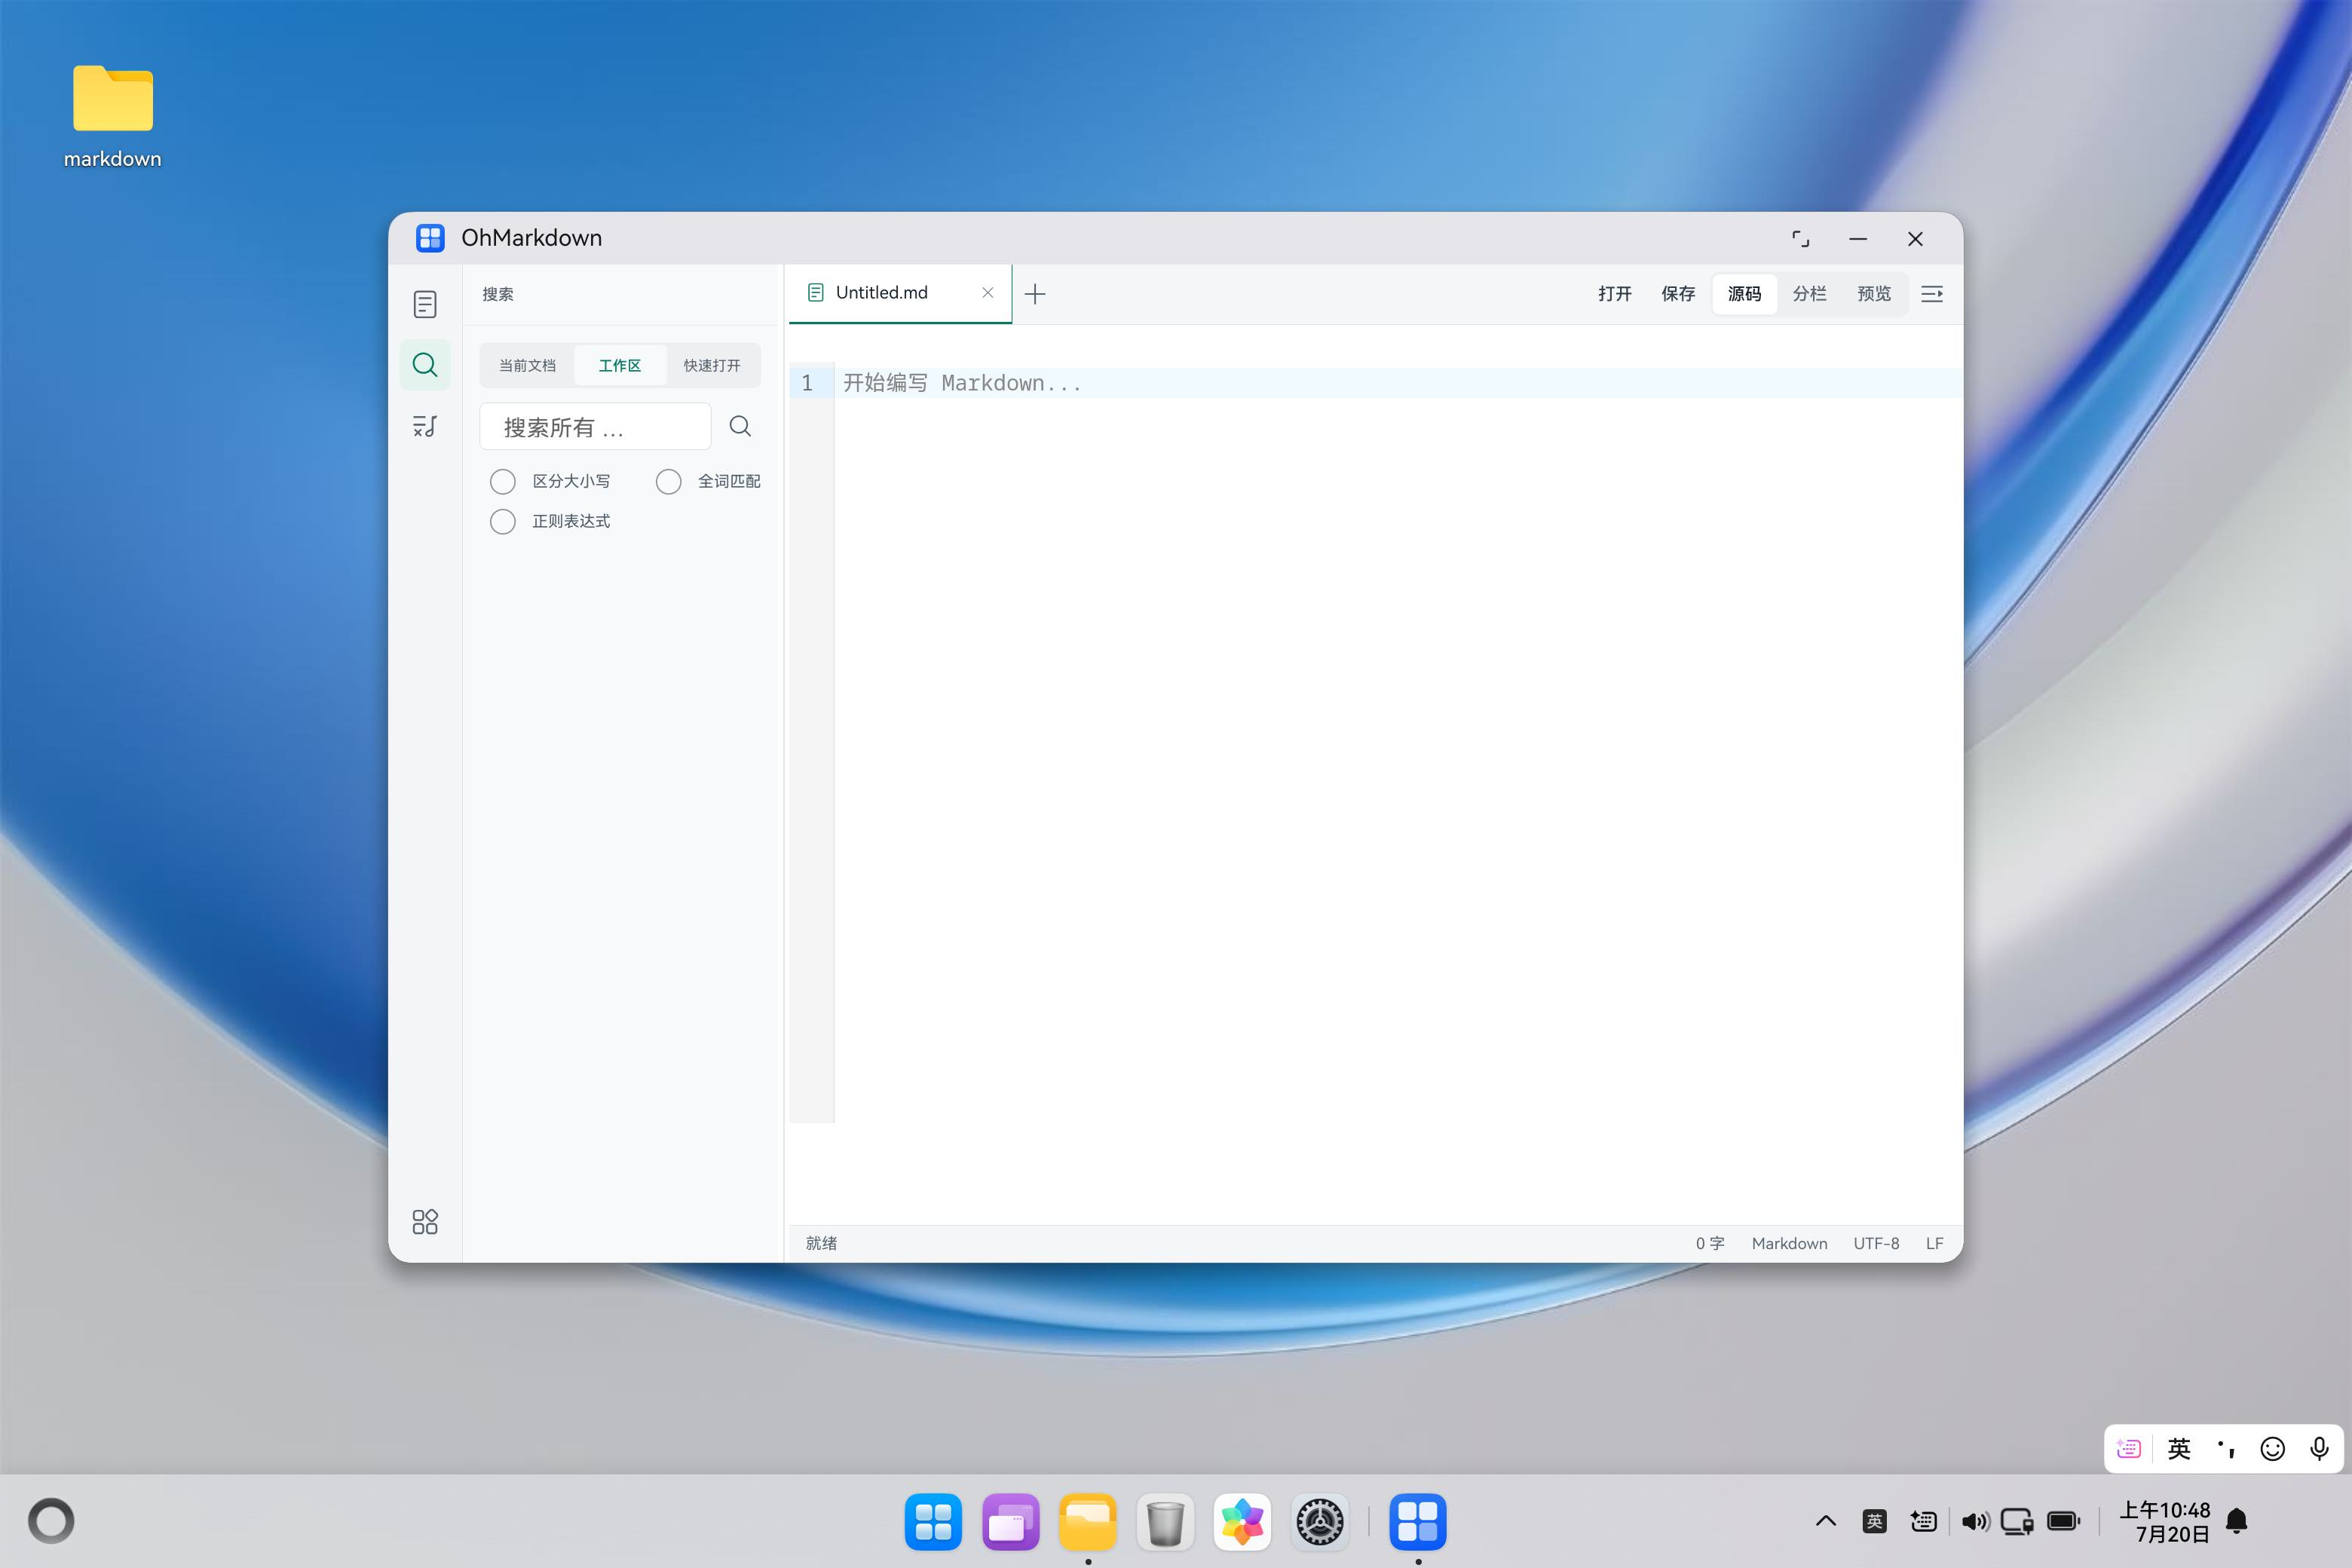This screenshot has height=1568, width=2352.
Task: Switch to 预览 view mode
Action: coord(1874,294)
